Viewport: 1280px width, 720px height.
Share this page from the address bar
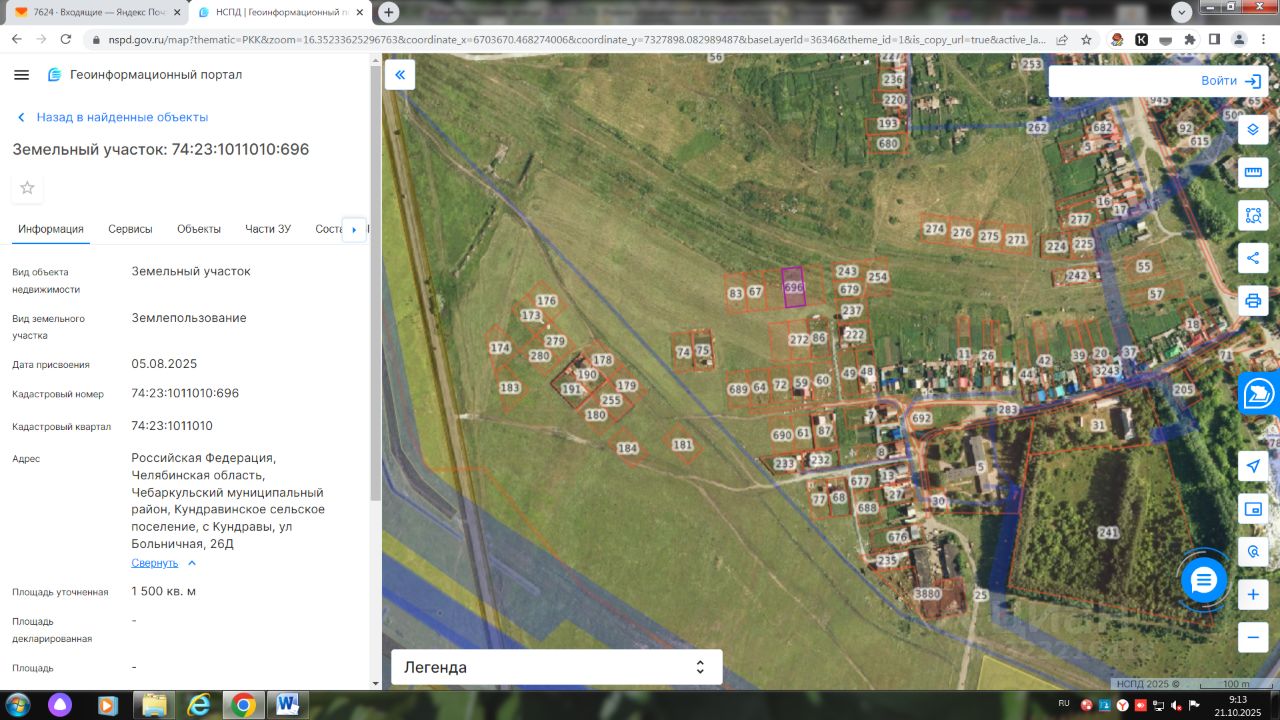1061,40
